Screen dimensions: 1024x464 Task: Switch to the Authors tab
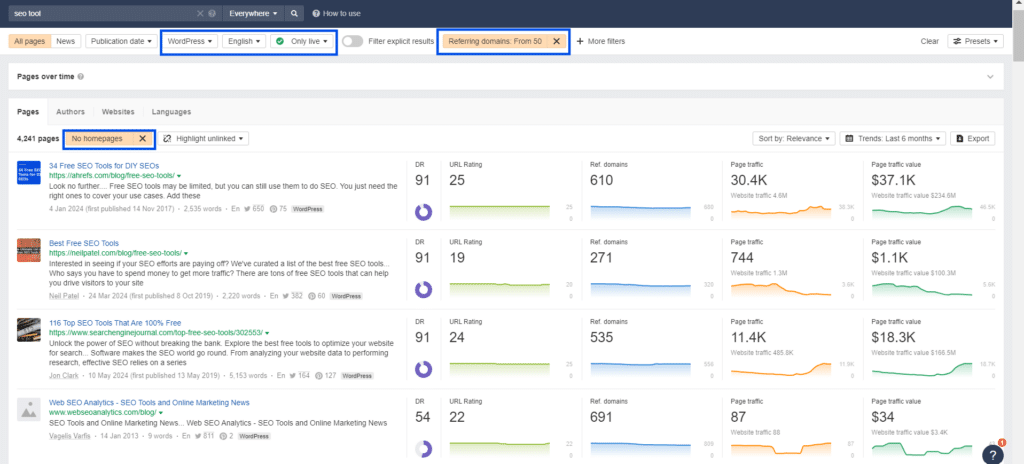71,112
